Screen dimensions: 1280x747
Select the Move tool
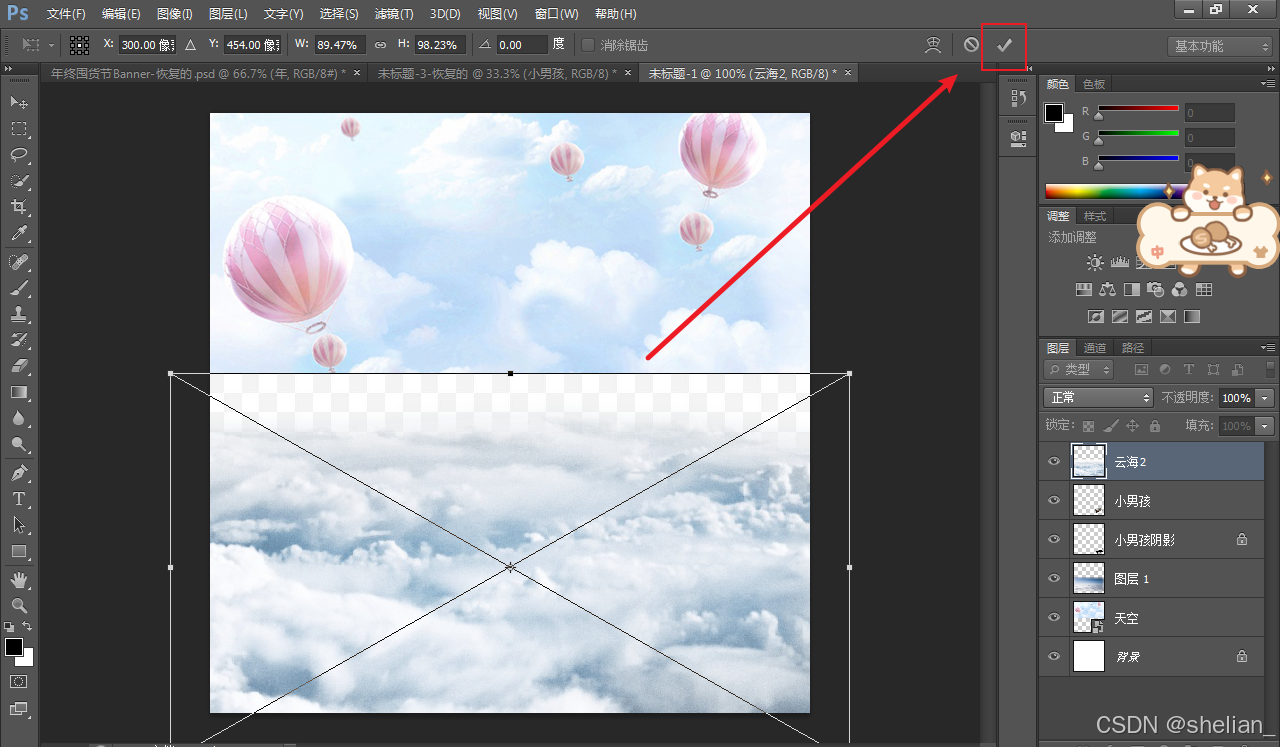click(x=19, y=103)
